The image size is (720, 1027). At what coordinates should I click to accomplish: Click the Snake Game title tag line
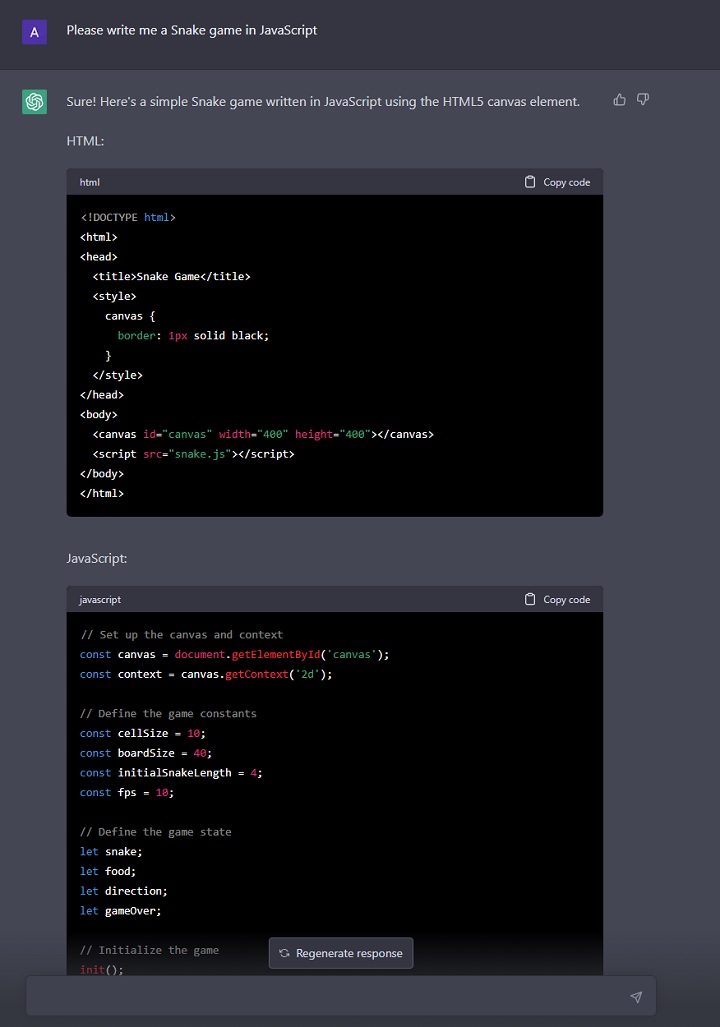pyautogui.click(x=171, y=276)
